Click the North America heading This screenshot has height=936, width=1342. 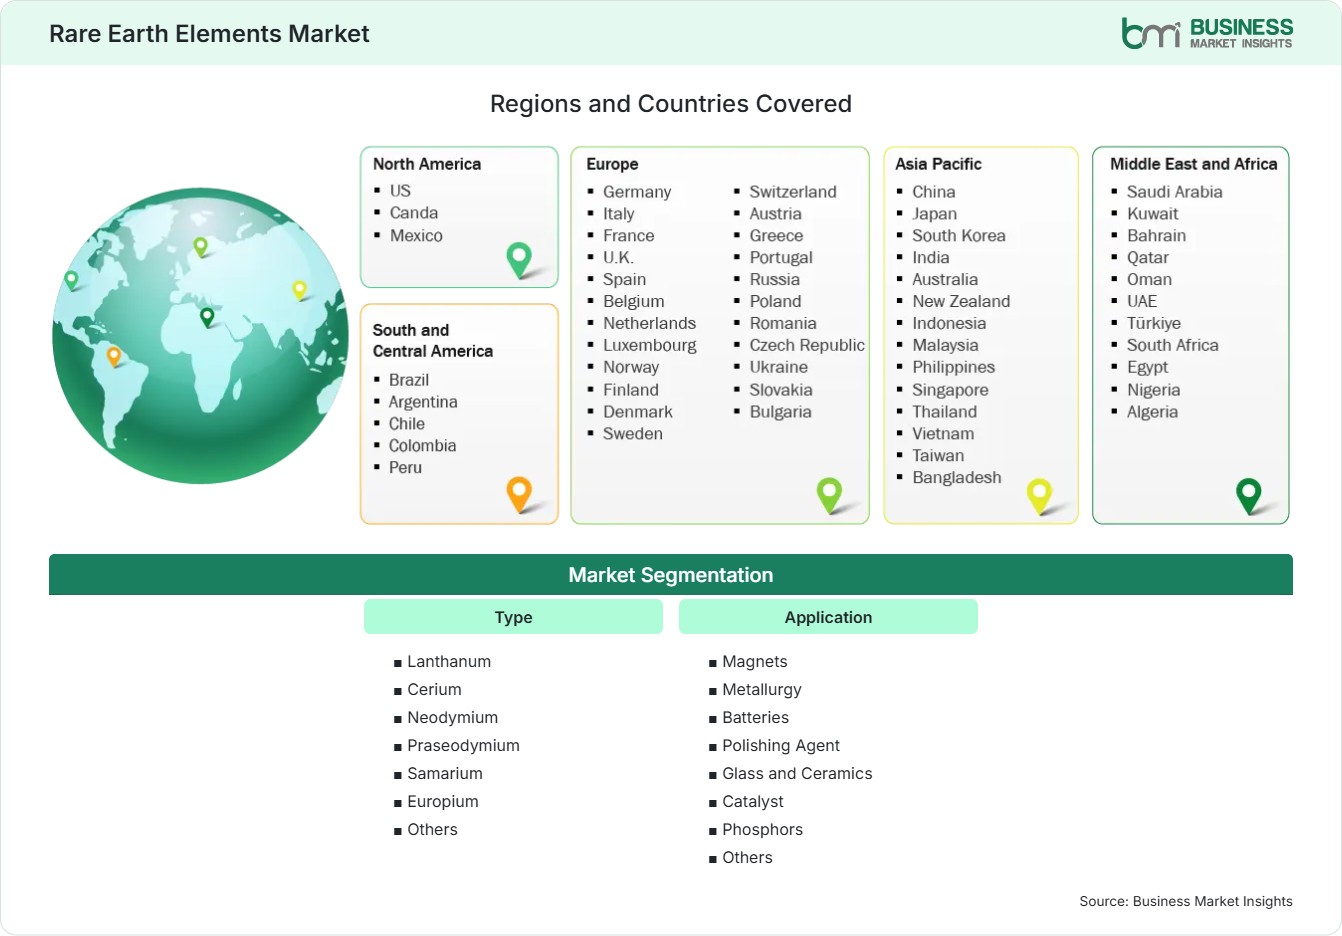point(427,164)
